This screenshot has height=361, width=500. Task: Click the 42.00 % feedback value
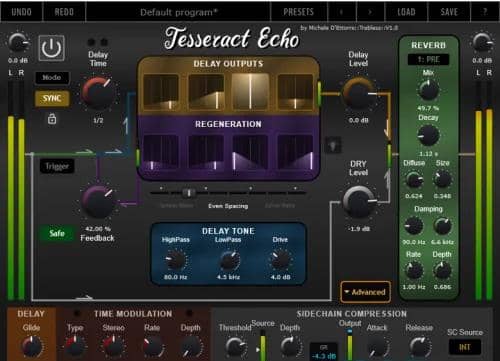point(98,229)
